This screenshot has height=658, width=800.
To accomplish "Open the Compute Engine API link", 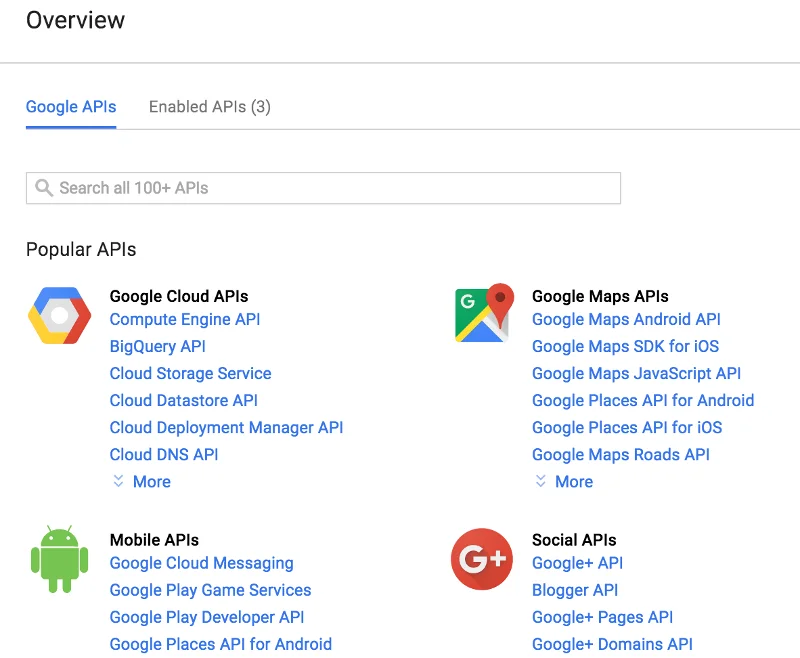I will (x=185, y=319).
